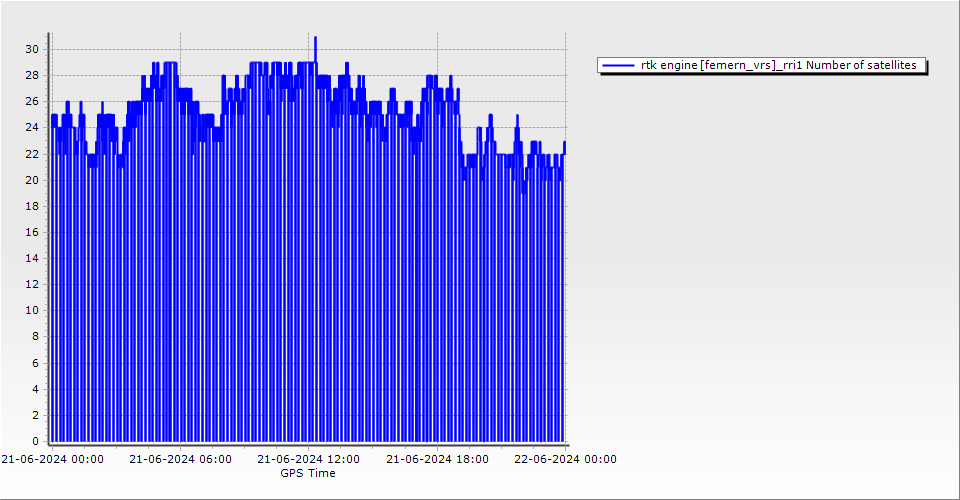
Task: Click the y-axis tick label 20
Action: (x=32, y=180)
